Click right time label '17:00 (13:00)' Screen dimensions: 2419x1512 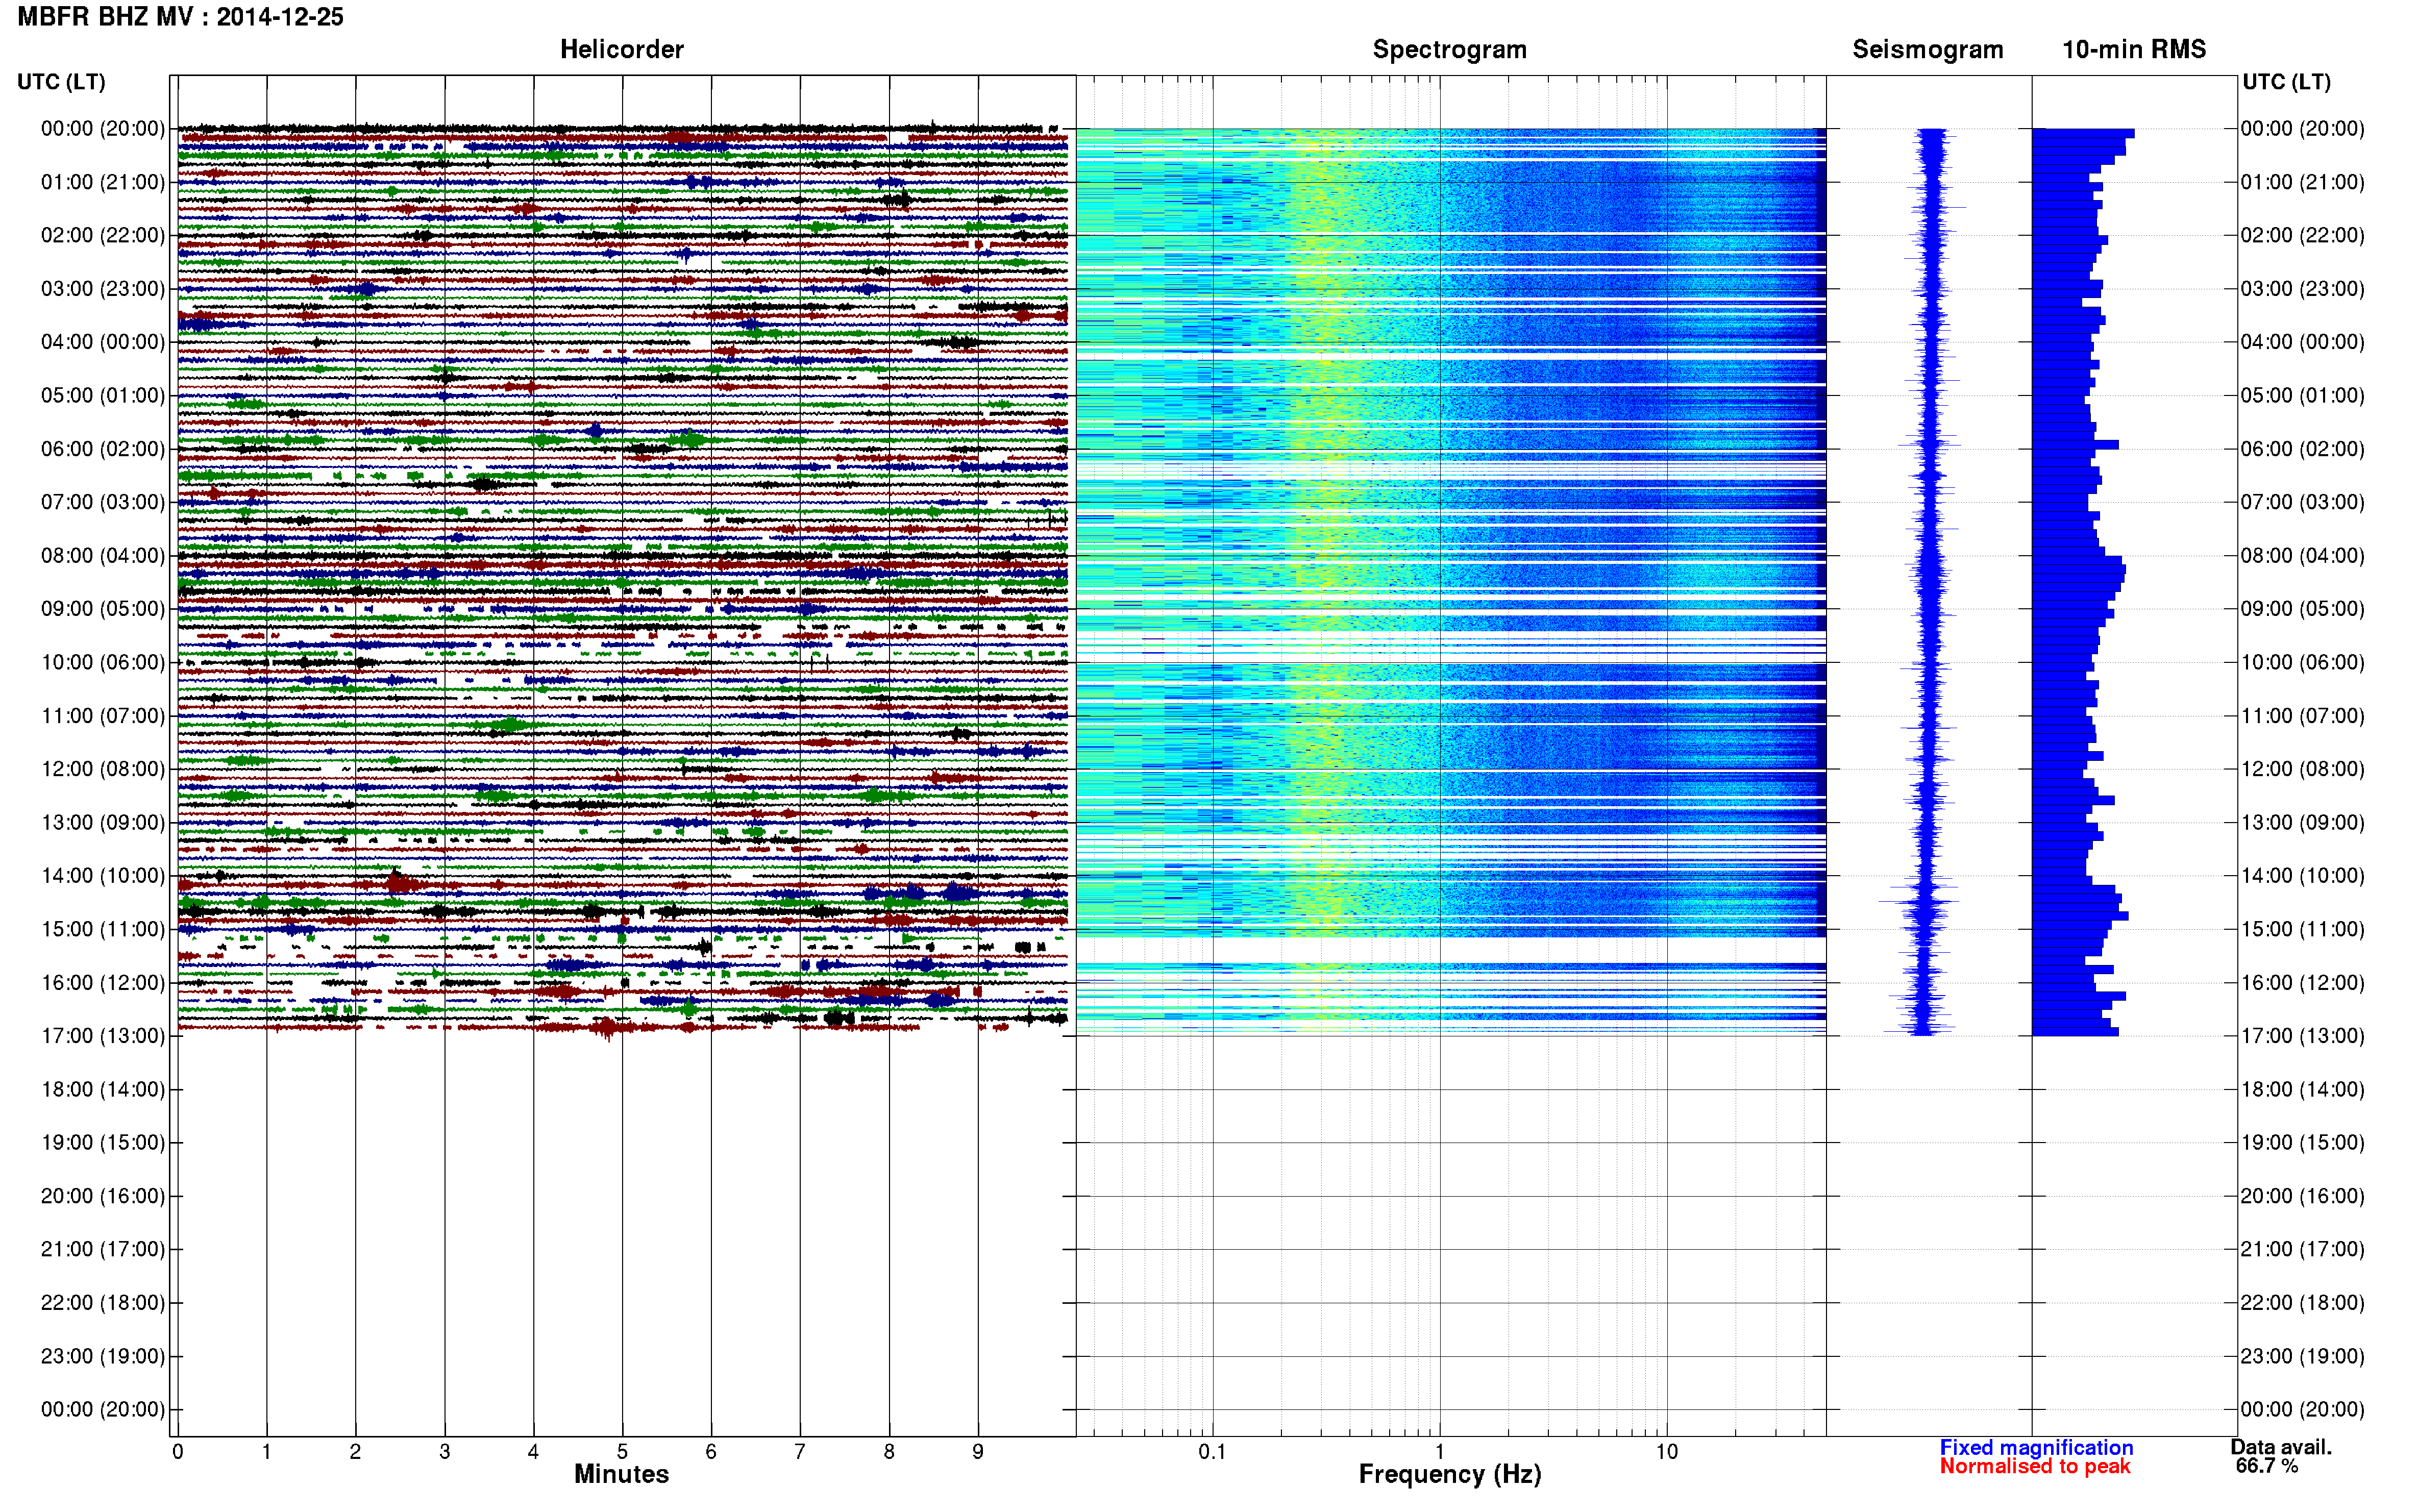[x=2302, y=1036]
